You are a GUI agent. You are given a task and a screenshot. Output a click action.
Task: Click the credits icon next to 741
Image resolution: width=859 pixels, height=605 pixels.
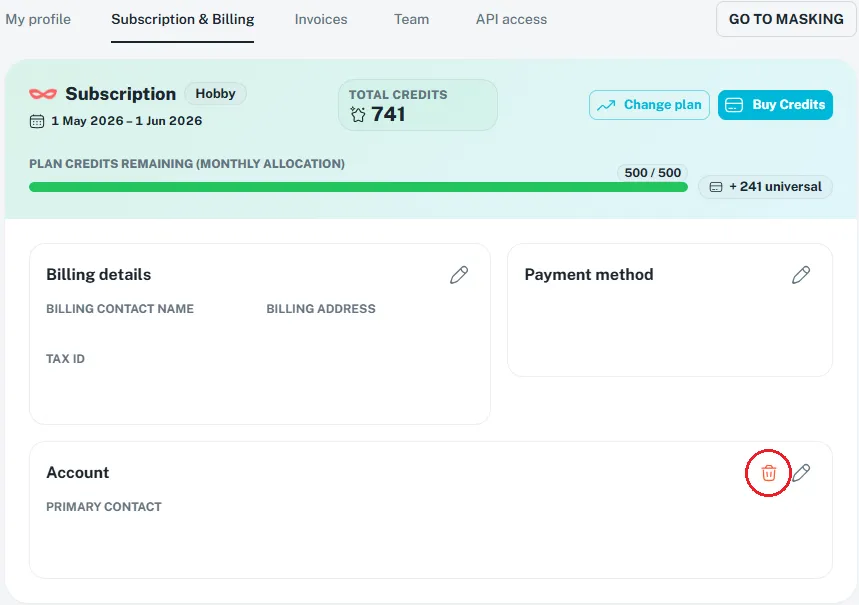point(358,115)
